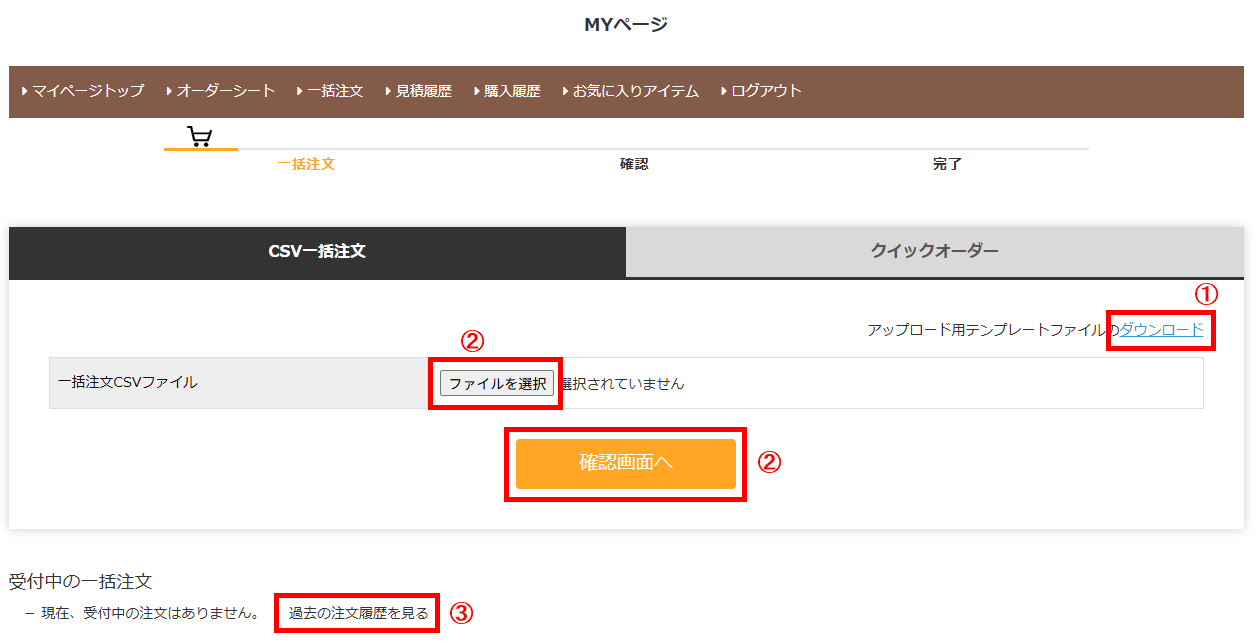The image size is (1258, 643).
Task: Click the 確認 progress step label
Action: pos(634,164)
